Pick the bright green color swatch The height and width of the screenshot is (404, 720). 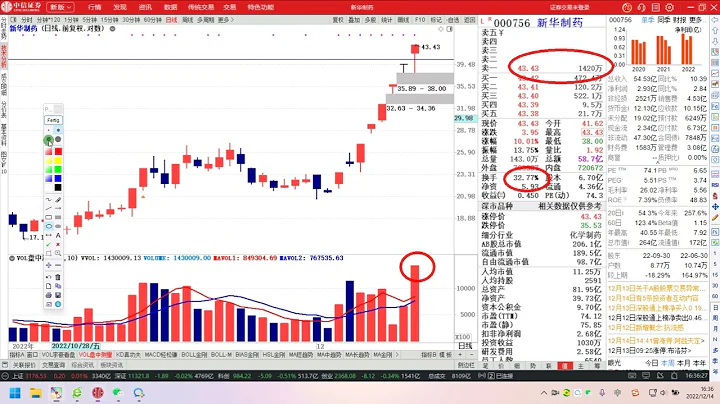click(58, 169)
